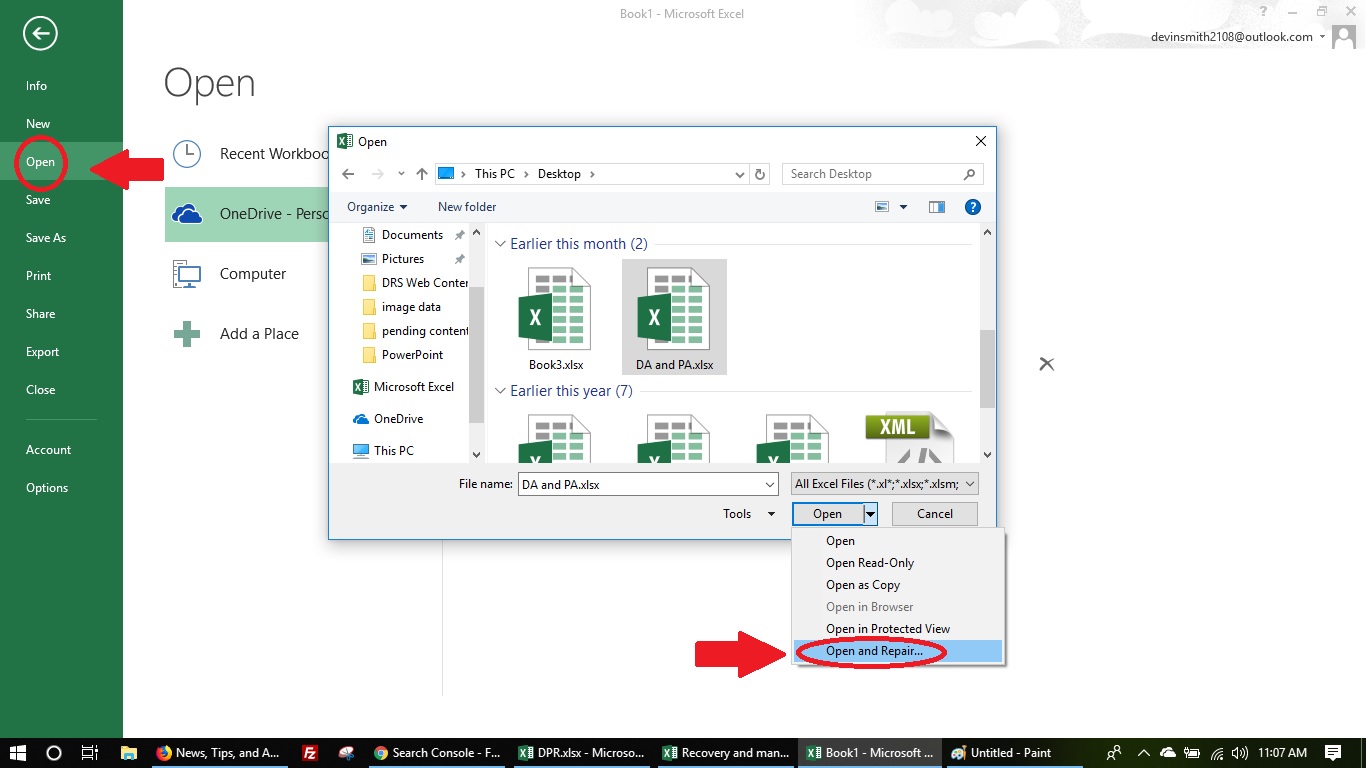Viewport: 1366px width, 768px height.
Task: Click the Open button dropdown arrow
Action: click(870, 514)
